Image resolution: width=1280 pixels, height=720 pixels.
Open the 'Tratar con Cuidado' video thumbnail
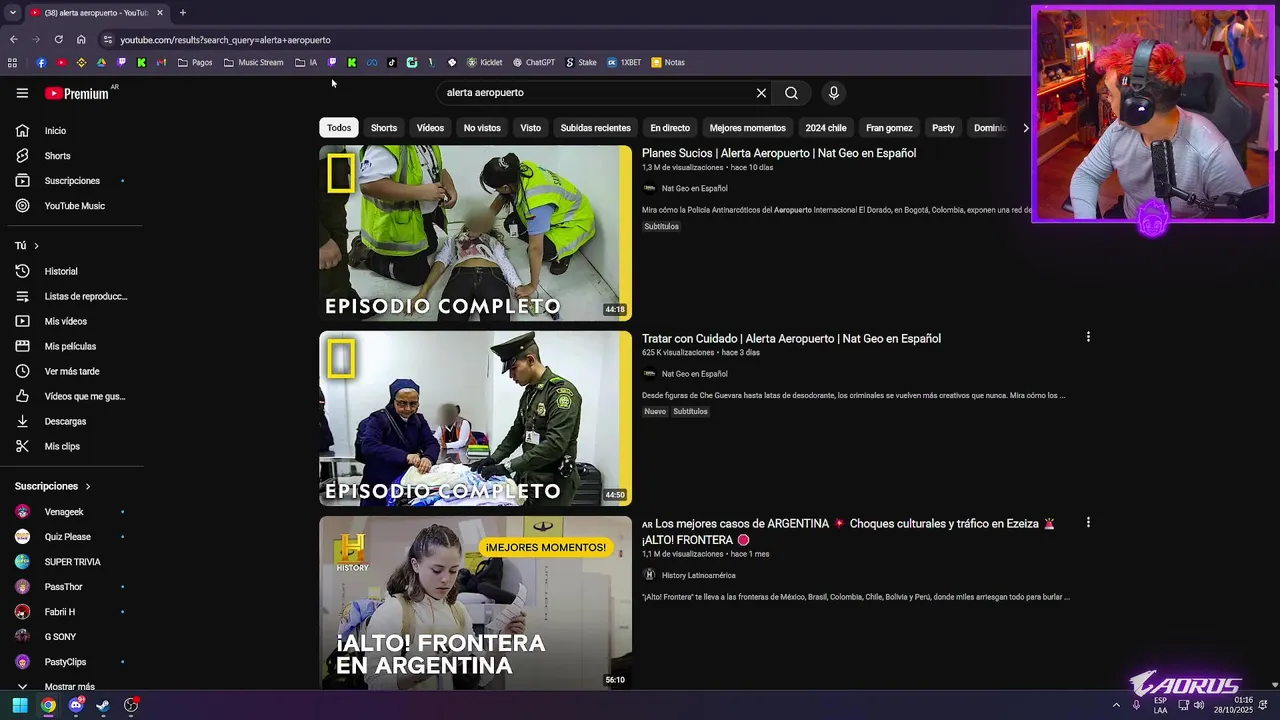pyautogui.click(x=476, y=418)
